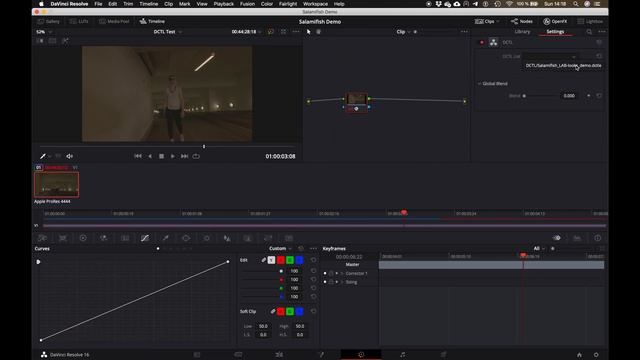Viewport: 640px width, 360px height.
Task: Toggle the Soft Clip channel link icon
Action: (272, 311)
